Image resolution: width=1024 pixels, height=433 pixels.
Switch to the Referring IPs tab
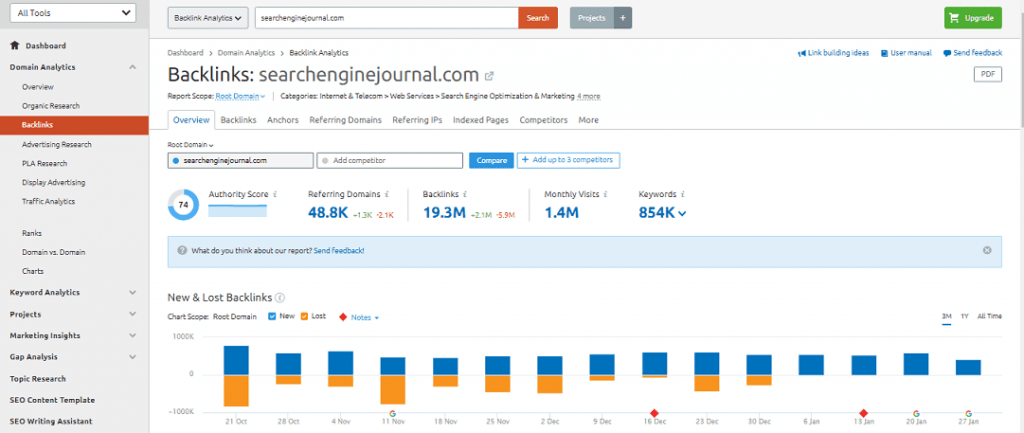click(x=417, y=120)
